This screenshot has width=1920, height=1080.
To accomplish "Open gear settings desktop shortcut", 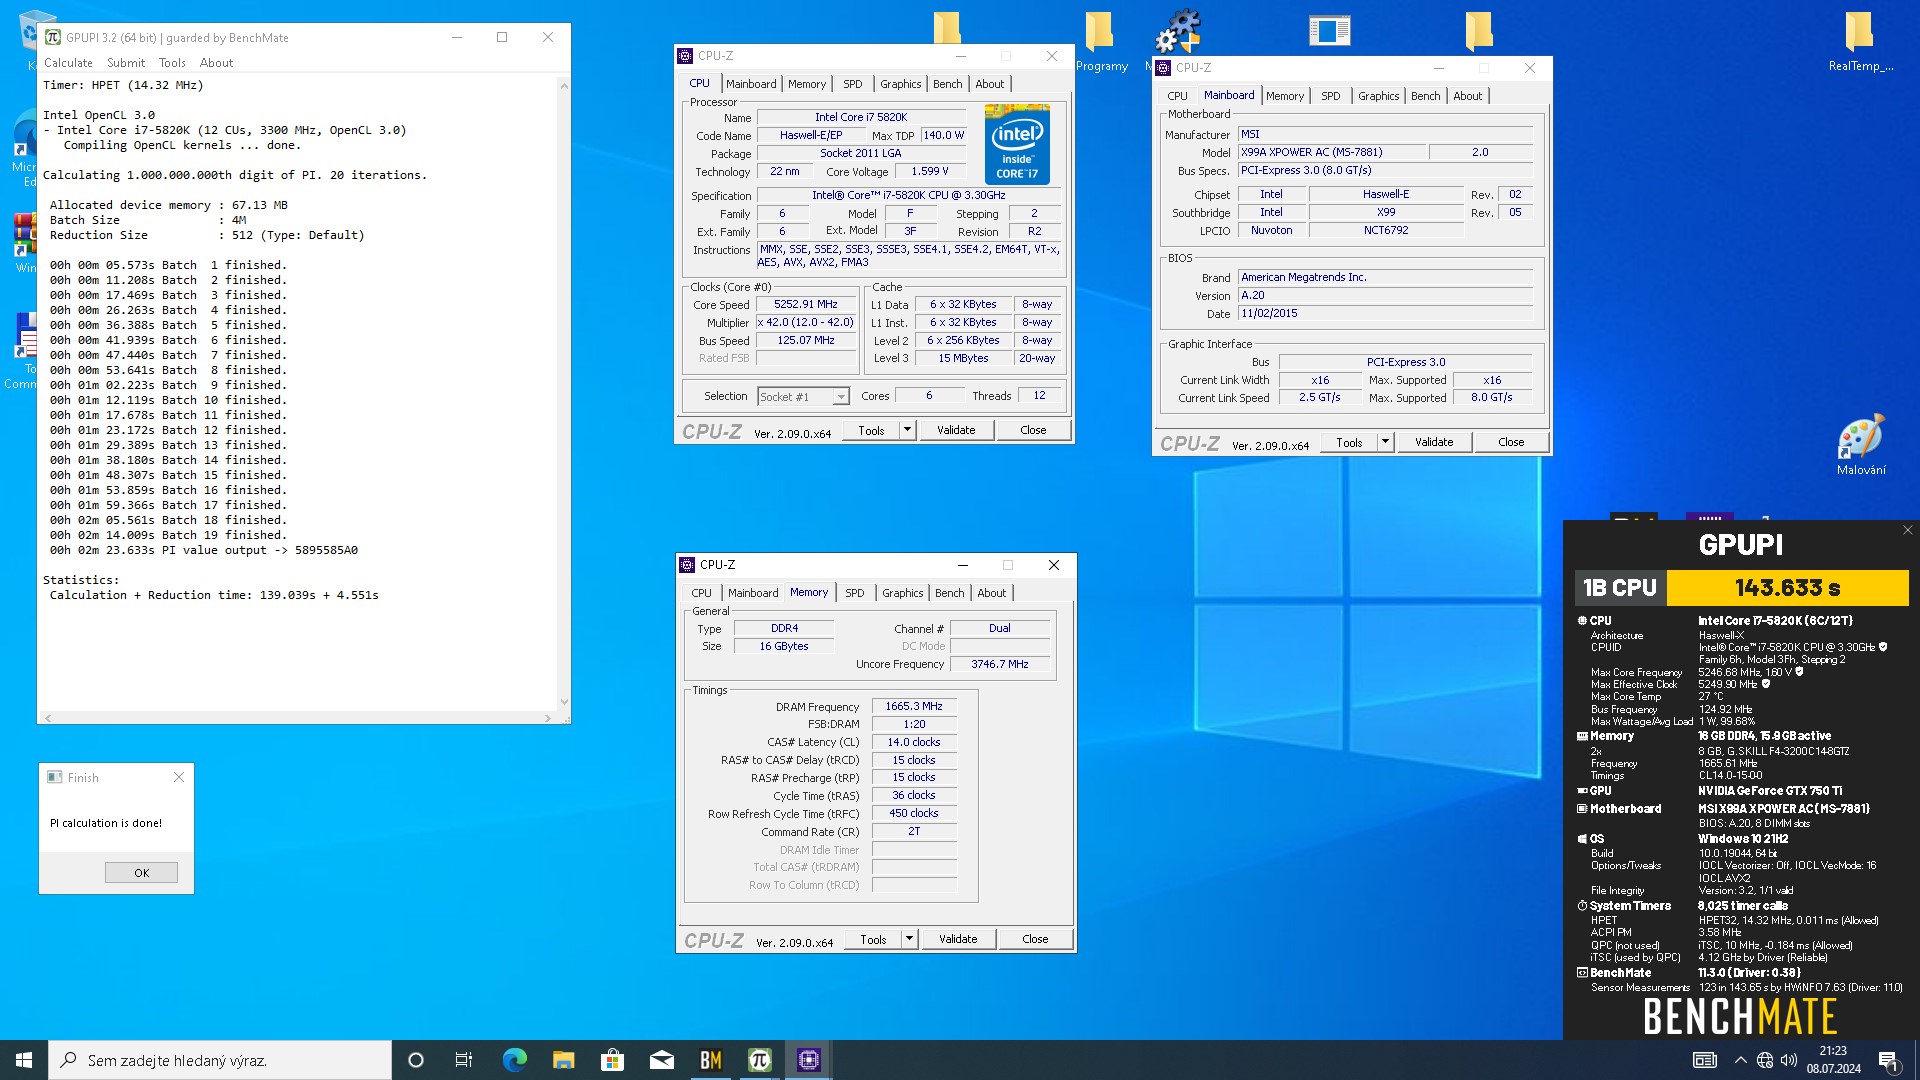I will coord(1177,30).
